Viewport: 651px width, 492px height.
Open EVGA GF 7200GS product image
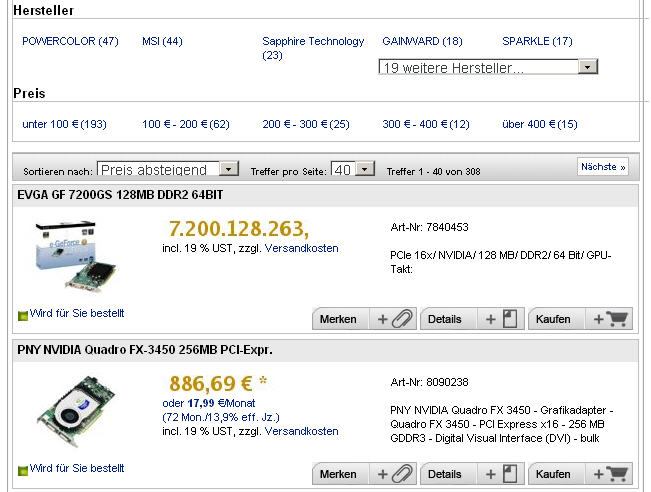pyautogui.click(x=76, y=255)
